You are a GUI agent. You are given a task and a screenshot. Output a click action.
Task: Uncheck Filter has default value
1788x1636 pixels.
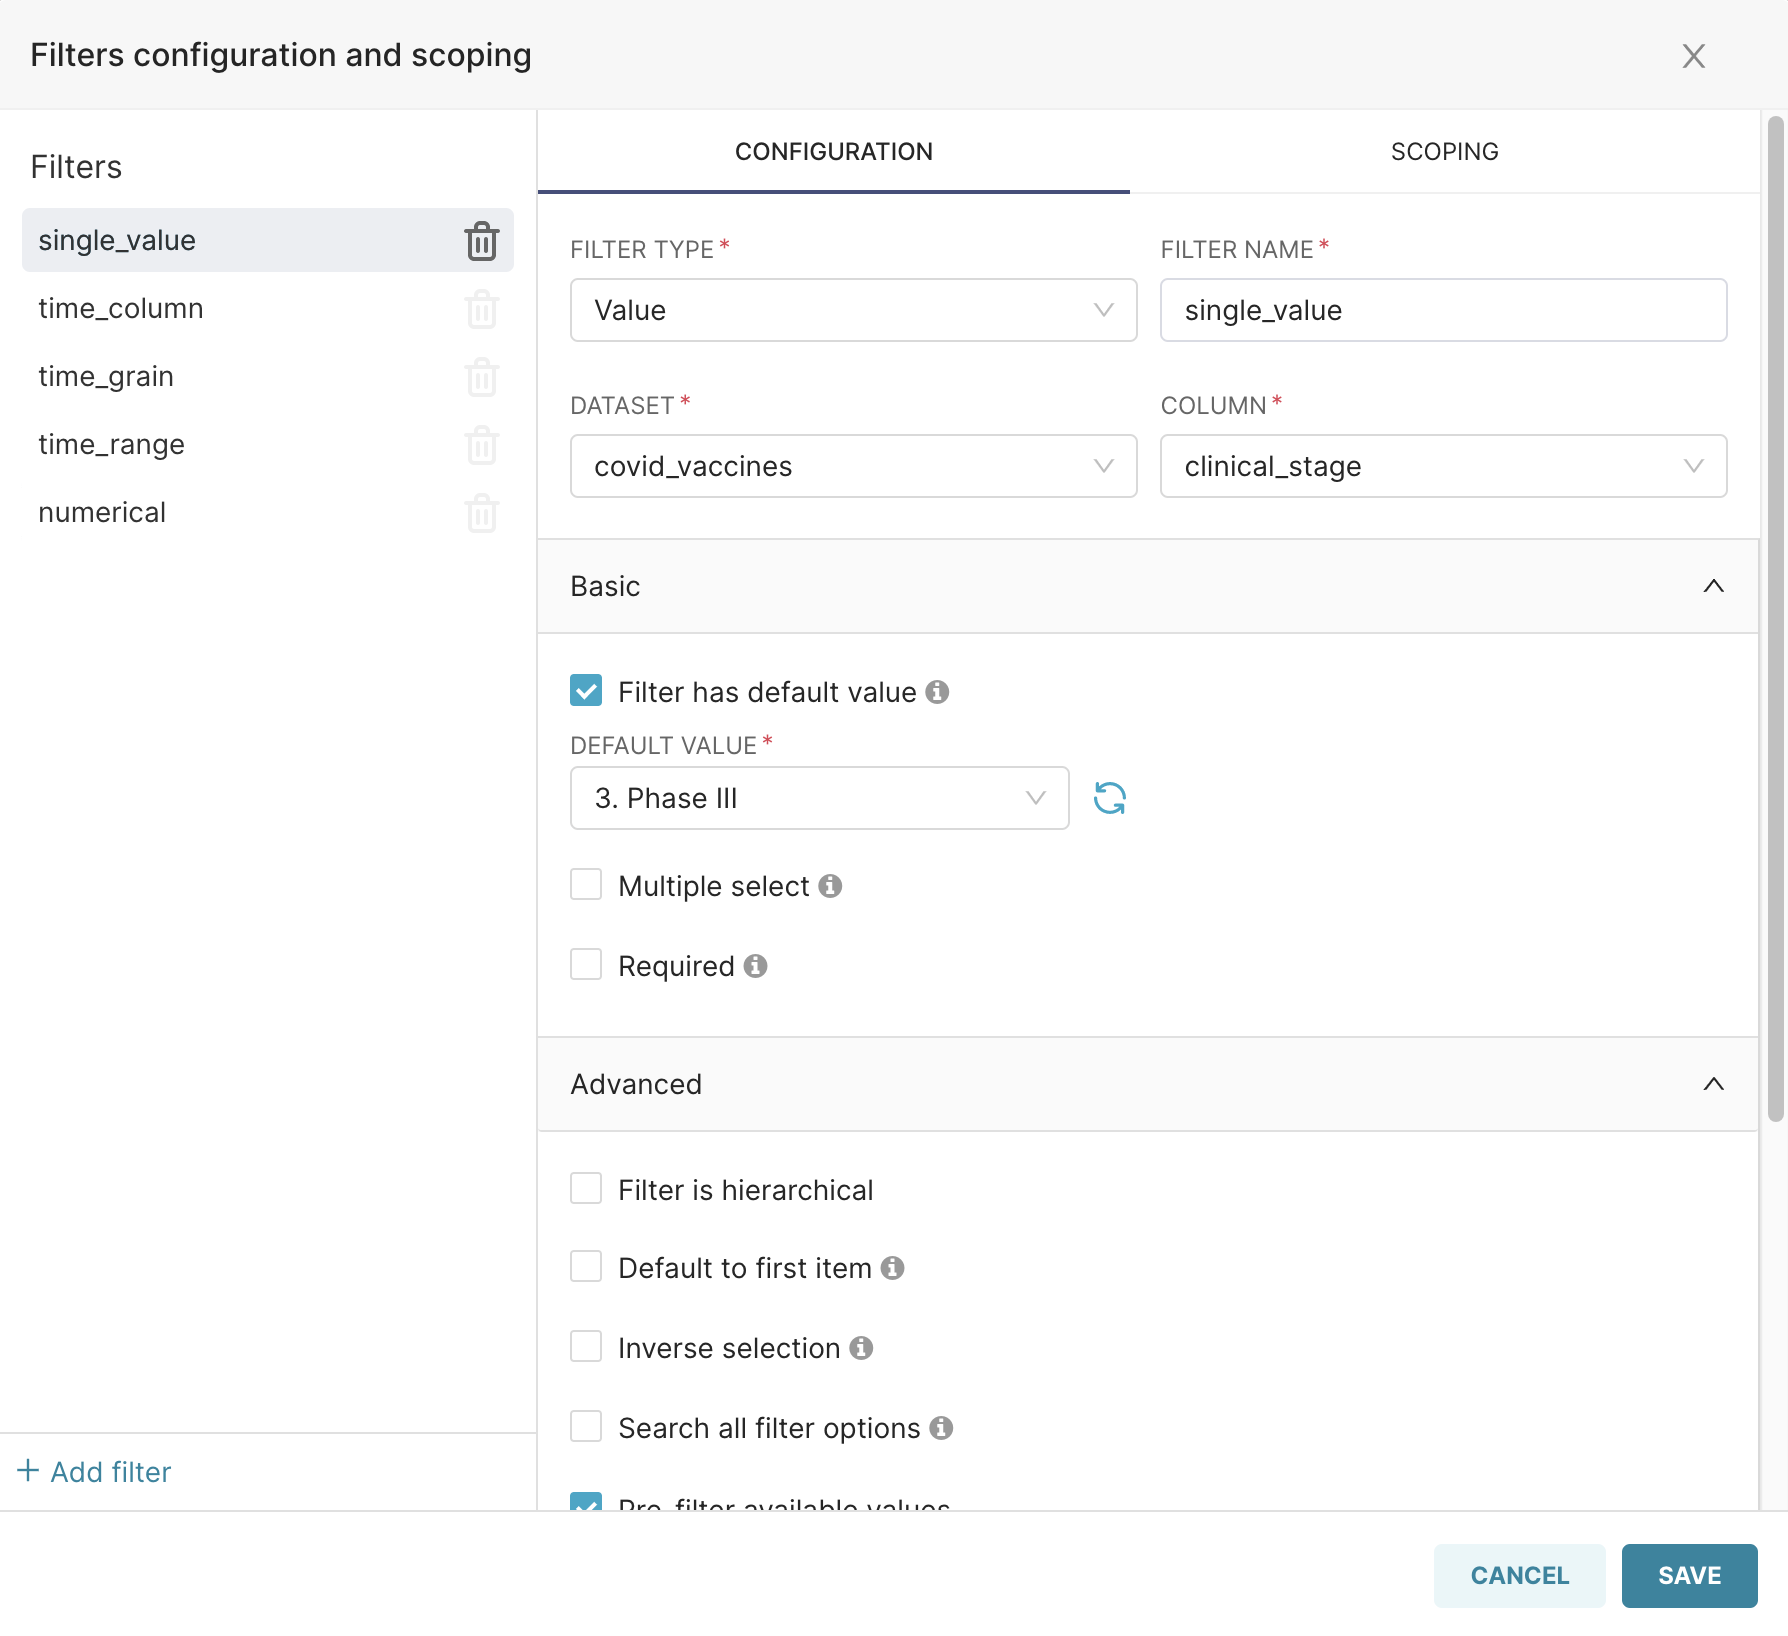(586, 691)
